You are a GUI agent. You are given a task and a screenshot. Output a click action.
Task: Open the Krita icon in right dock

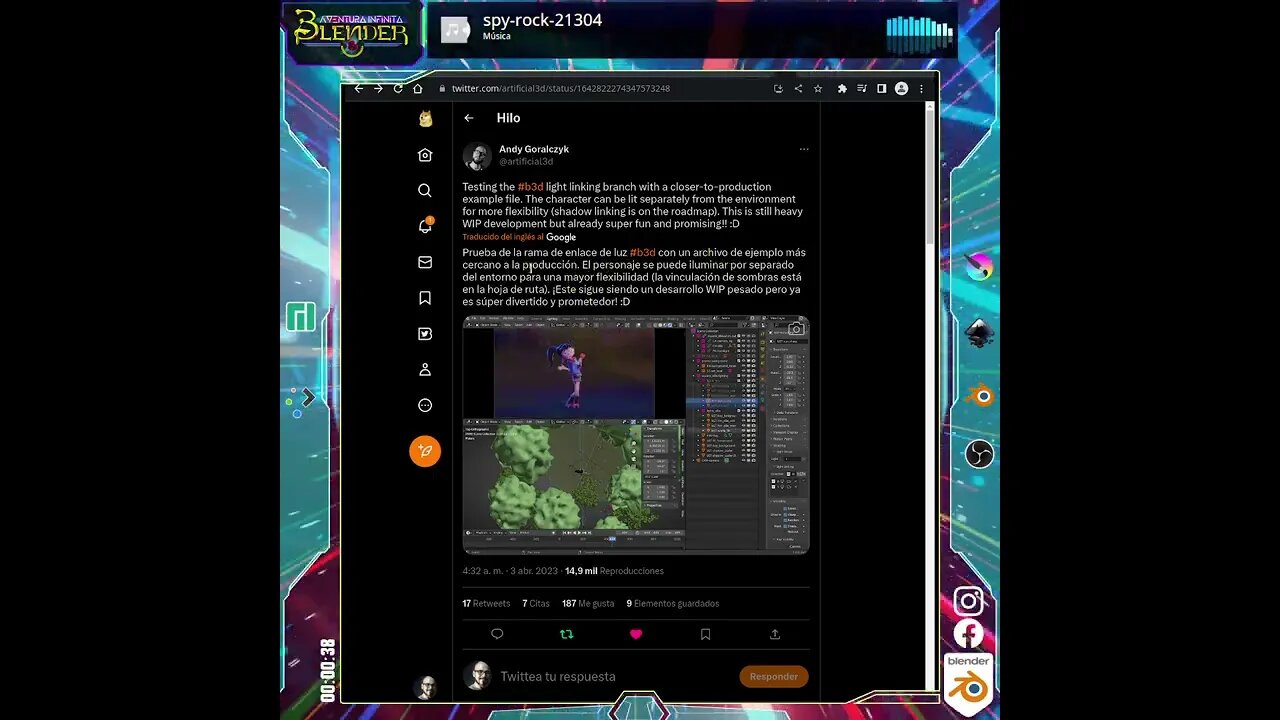click(978, 268)
